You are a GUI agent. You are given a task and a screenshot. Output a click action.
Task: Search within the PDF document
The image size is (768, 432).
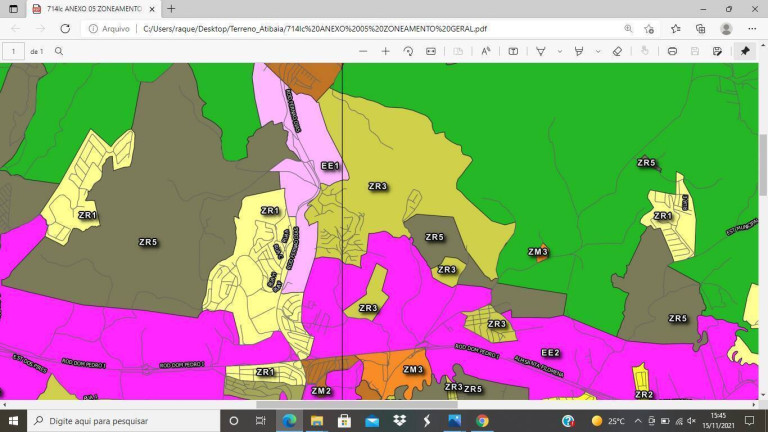(59, 51)
